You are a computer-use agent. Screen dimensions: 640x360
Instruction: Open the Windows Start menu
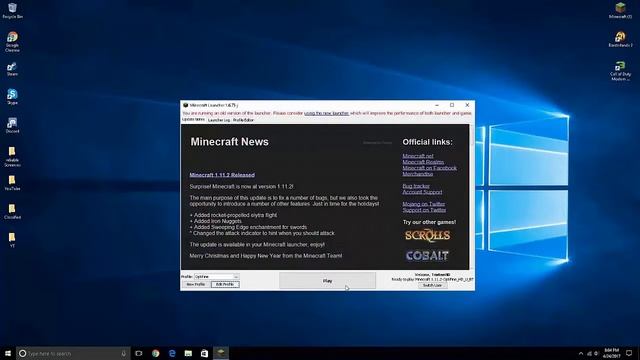(x=8, y=353)
